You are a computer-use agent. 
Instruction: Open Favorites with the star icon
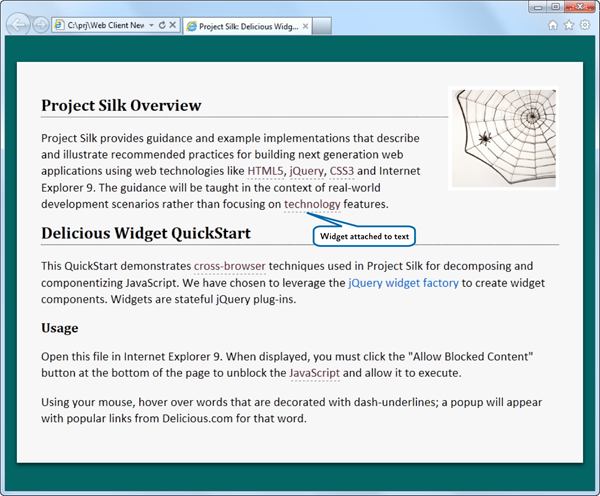tap(569, 25)
